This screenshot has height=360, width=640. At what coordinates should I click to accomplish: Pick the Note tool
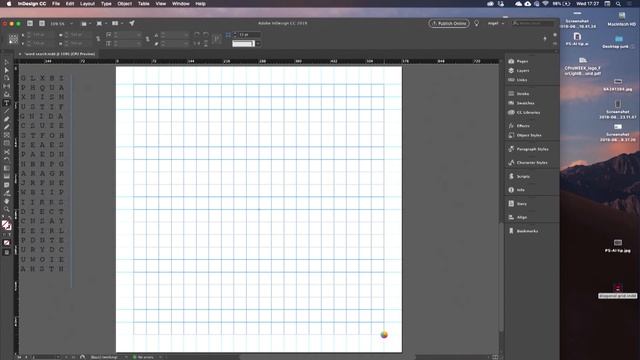click(6, 184)
